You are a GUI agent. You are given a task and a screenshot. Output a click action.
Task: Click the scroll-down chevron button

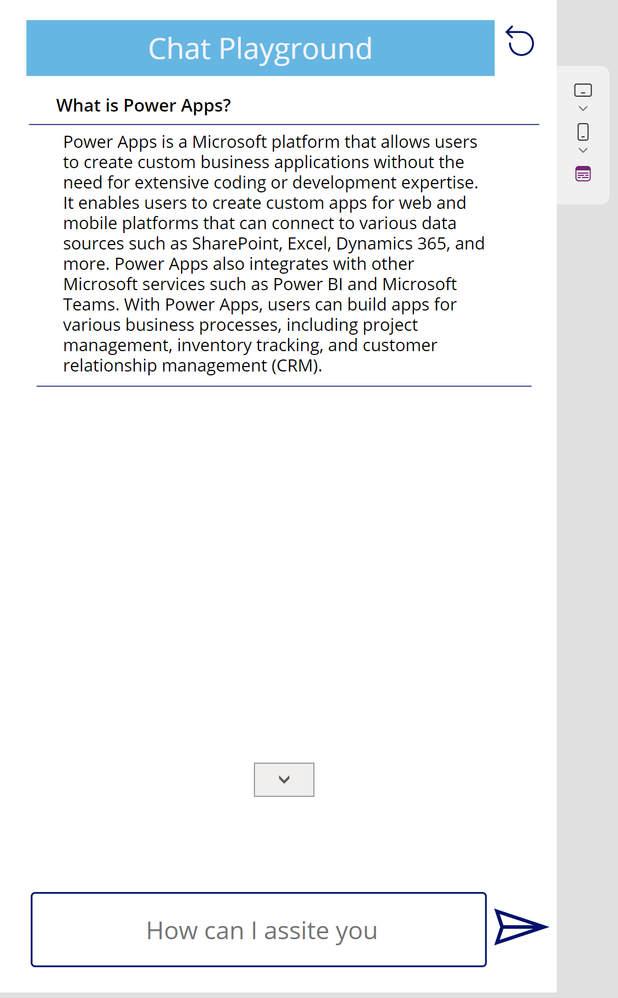(284, 779)
